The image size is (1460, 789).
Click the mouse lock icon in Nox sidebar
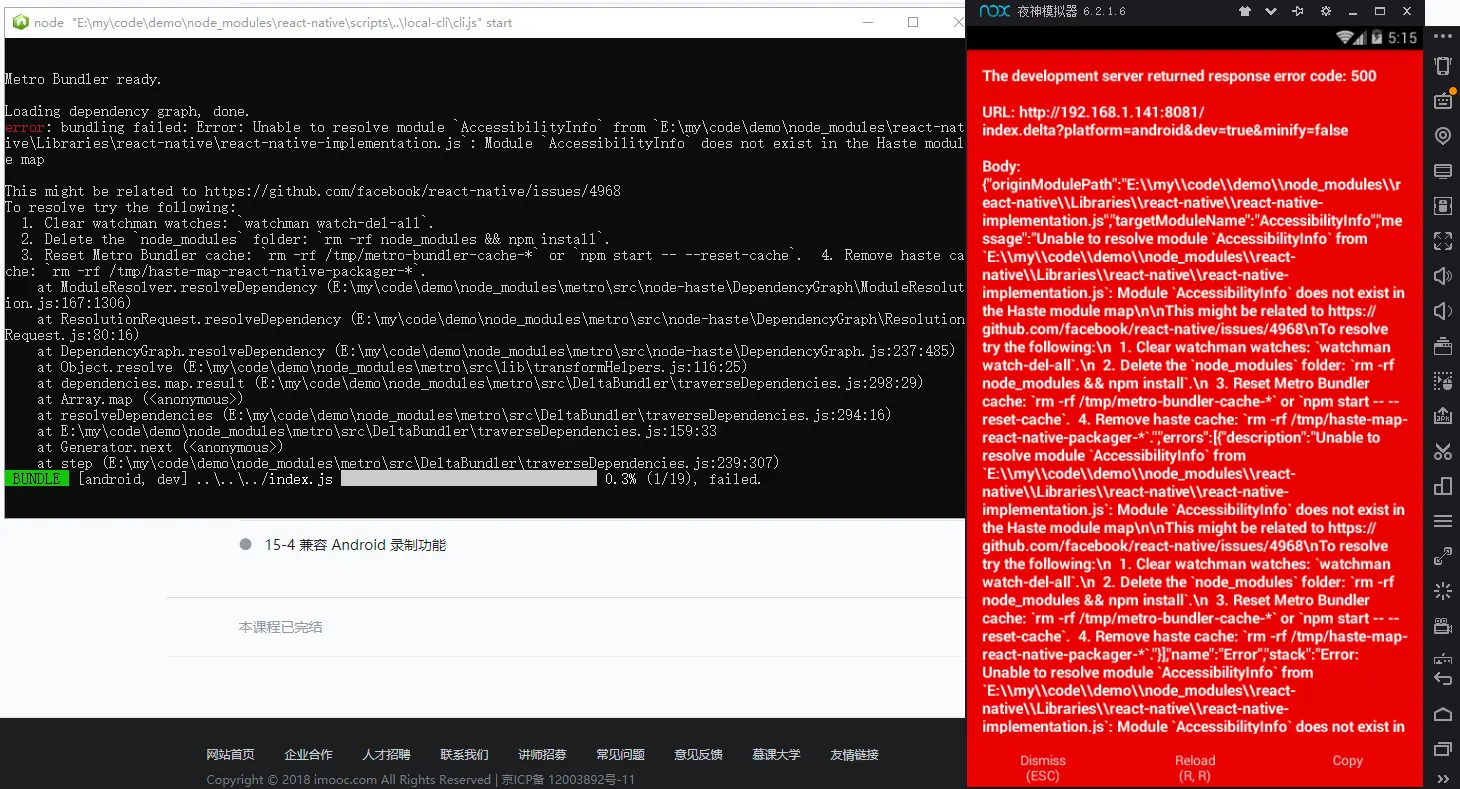(1443, 206)
